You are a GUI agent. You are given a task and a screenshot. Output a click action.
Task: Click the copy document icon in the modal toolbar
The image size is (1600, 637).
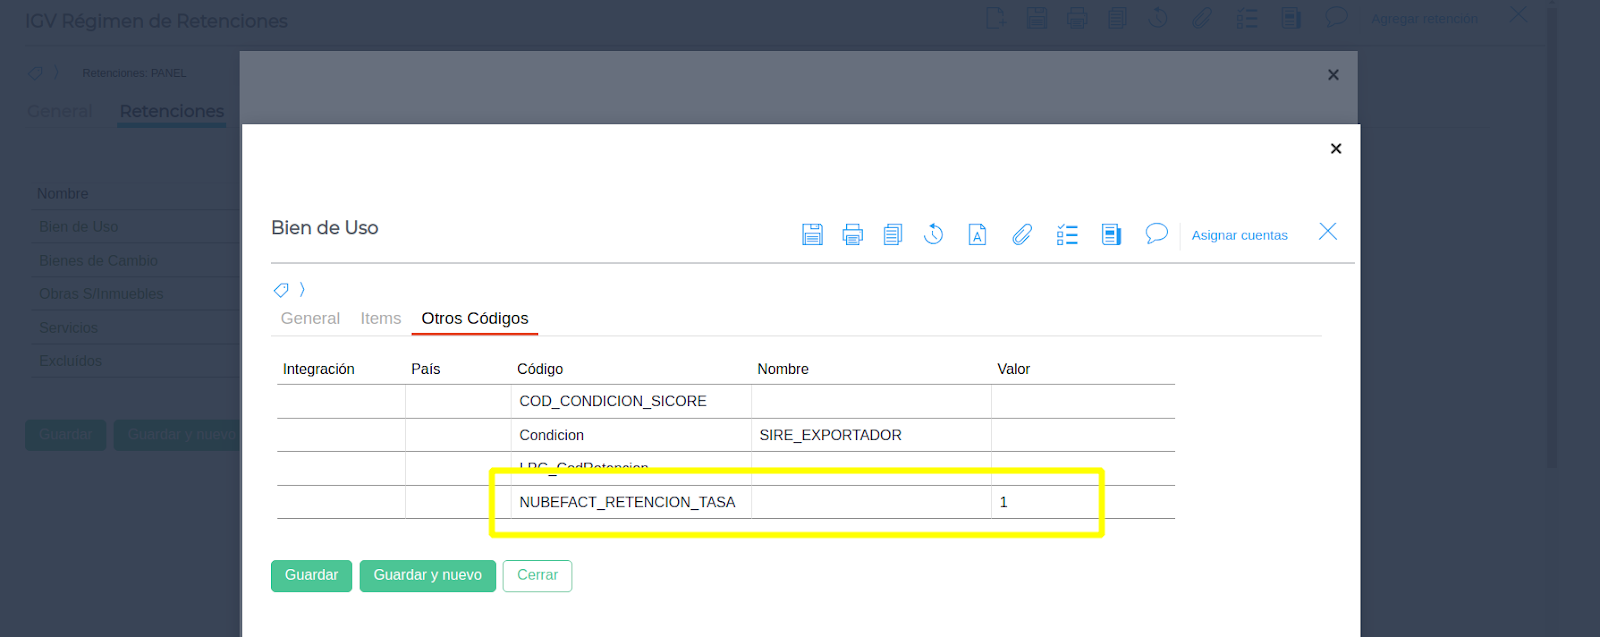(x=893, y=234)
